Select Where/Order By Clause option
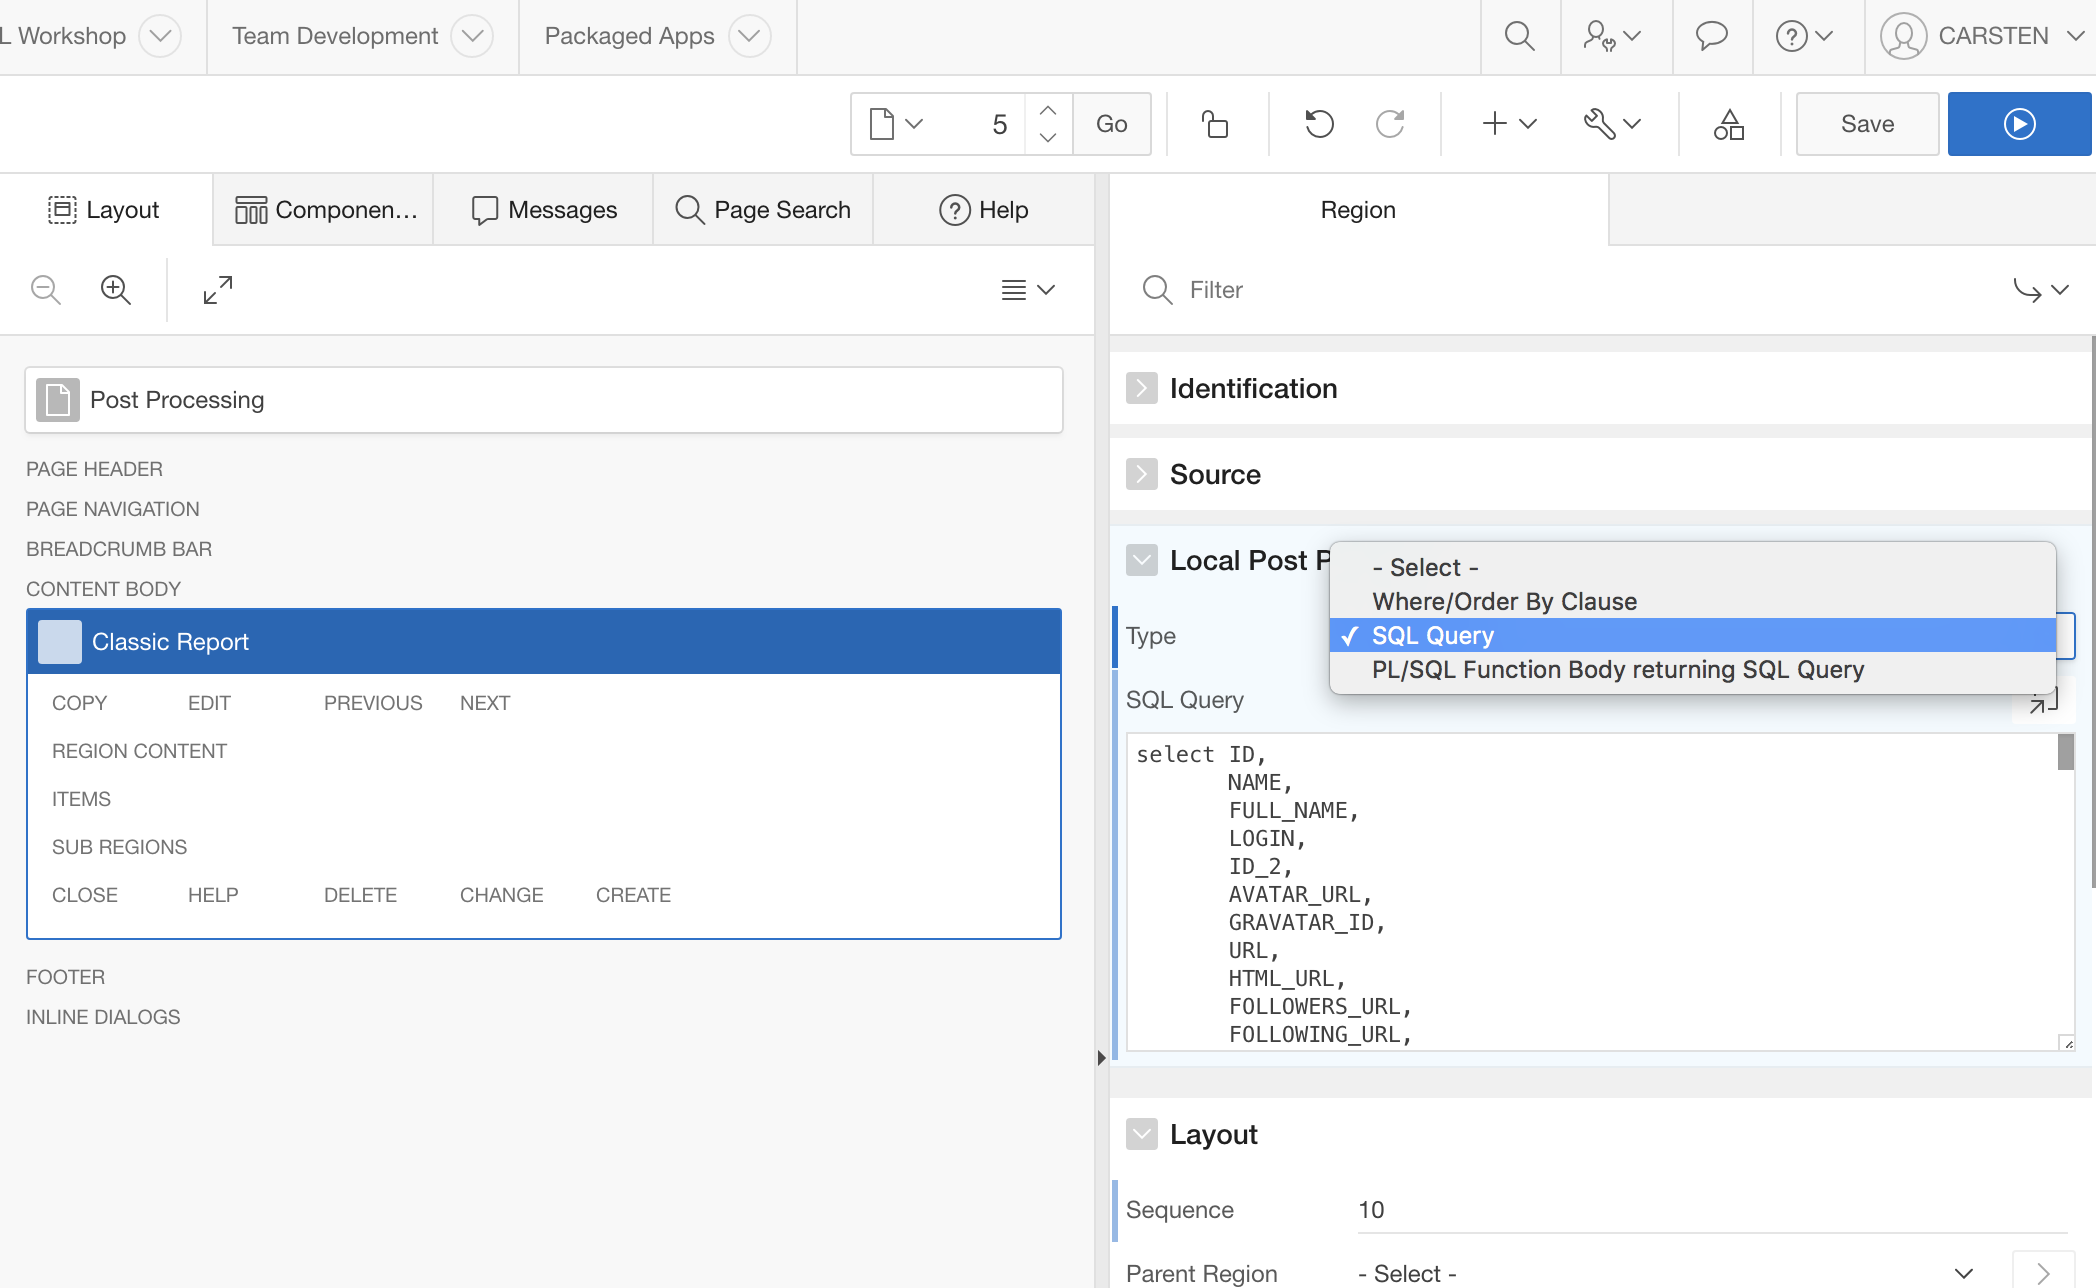The width and height of the screenshot is (2096, 1288). coord(1504,601)
